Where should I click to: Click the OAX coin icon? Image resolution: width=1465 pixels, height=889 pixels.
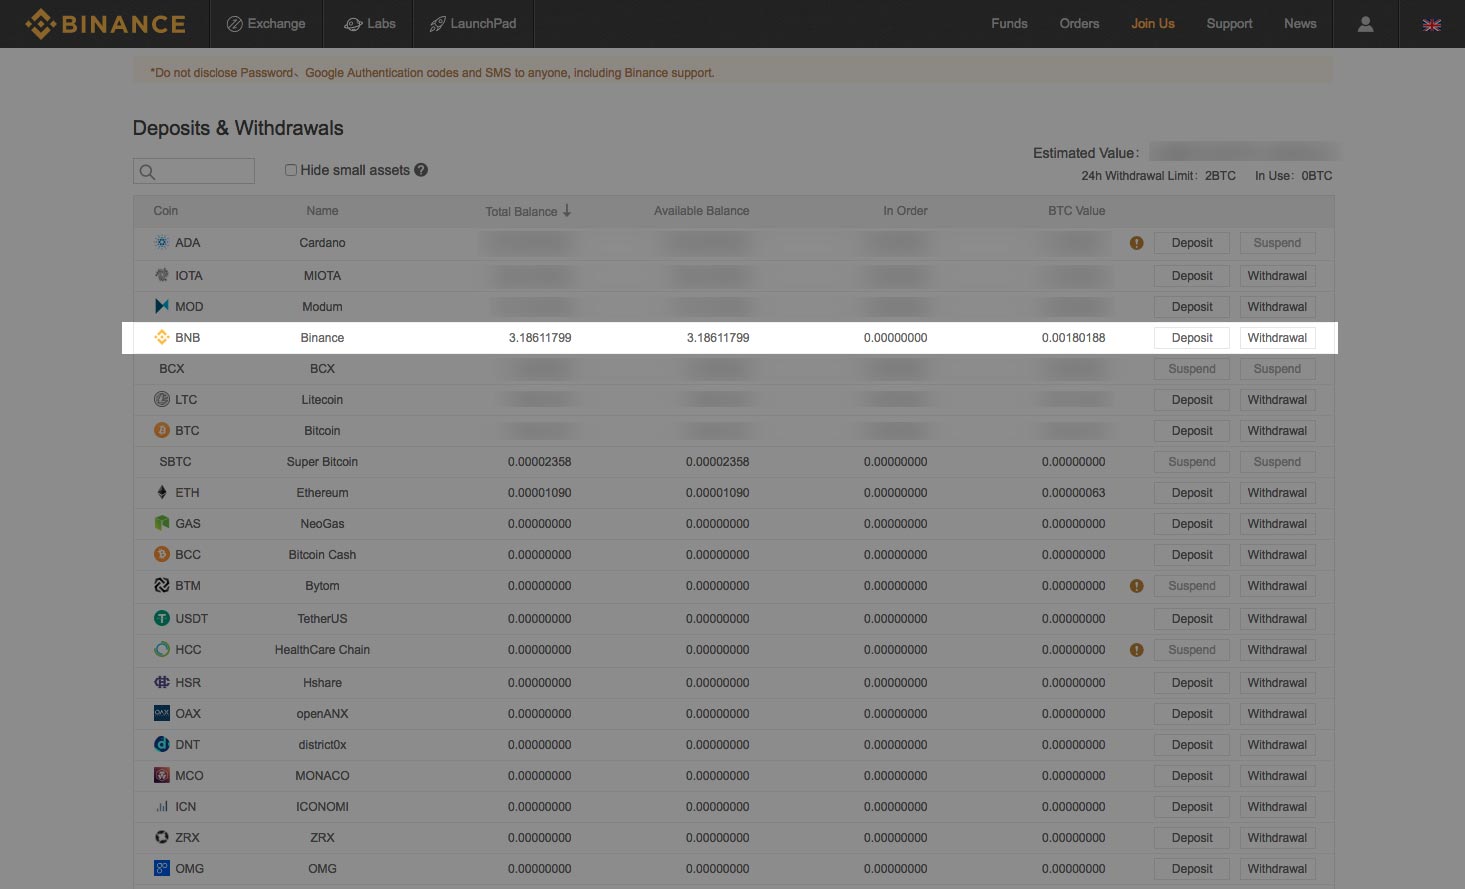[162, 713]
